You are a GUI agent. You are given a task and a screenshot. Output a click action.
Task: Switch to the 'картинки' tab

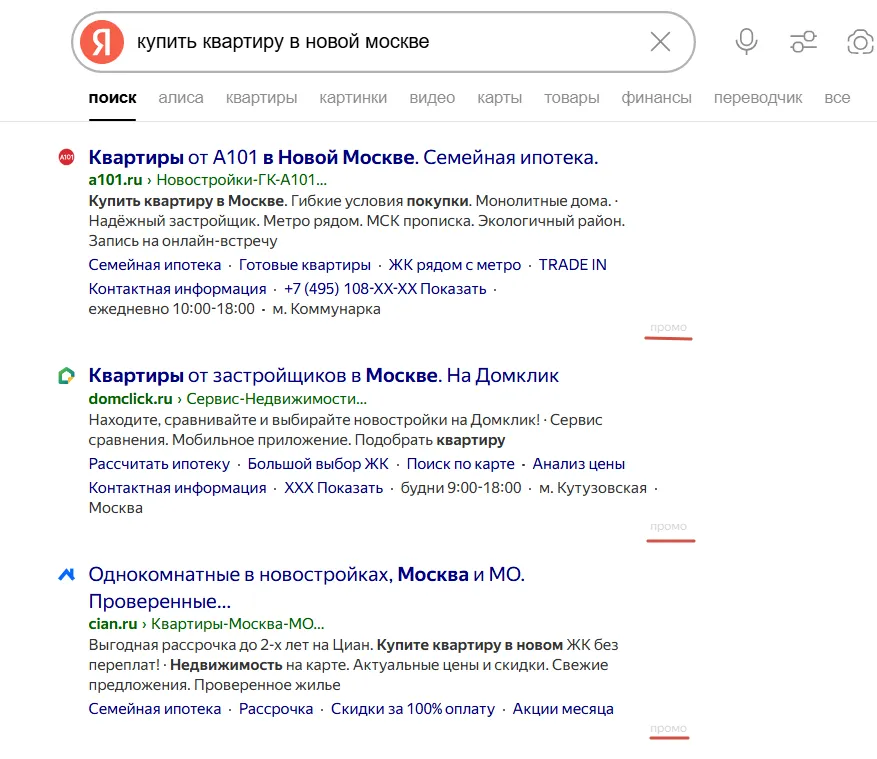pos(353,97)
